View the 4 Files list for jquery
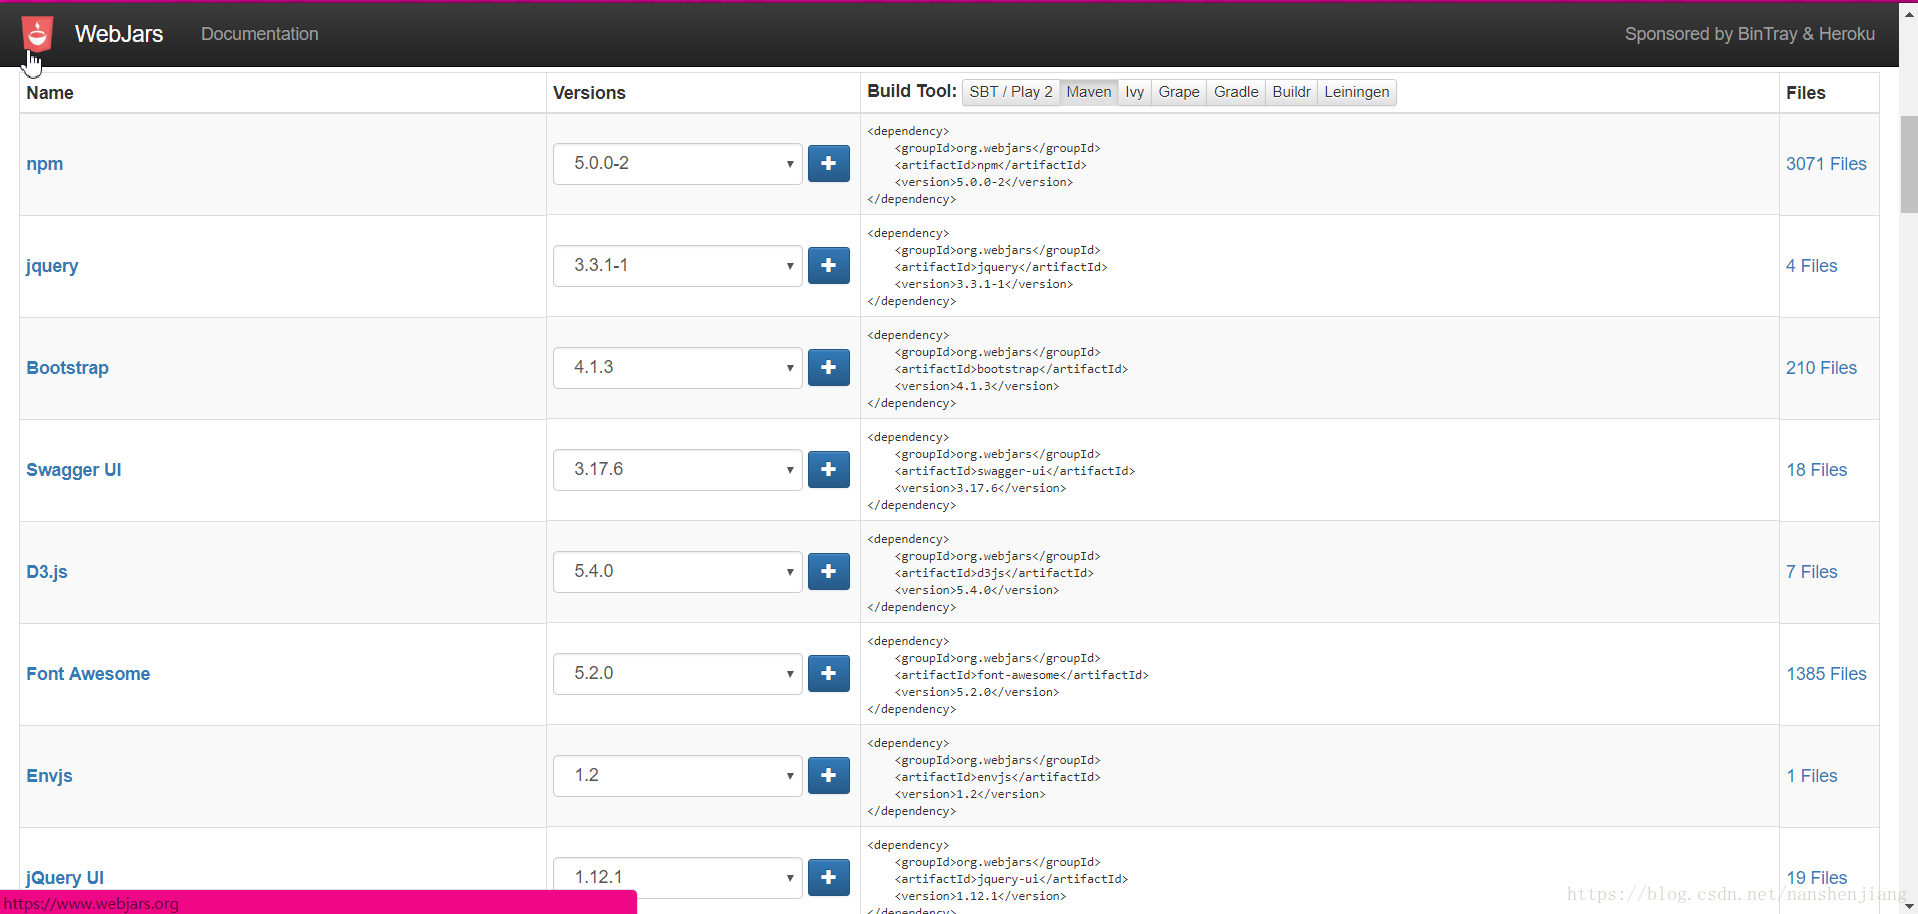Screen dimensions: 1918x914 1812,266
